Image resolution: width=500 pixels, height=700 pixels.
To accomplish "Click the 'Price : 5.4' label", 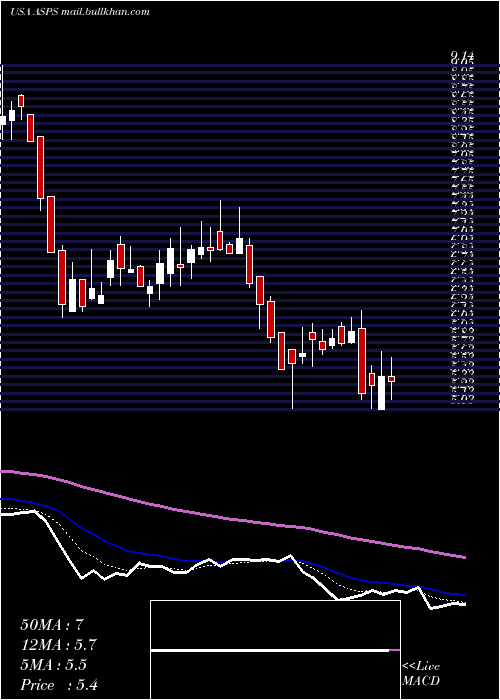I will [59, 685].
